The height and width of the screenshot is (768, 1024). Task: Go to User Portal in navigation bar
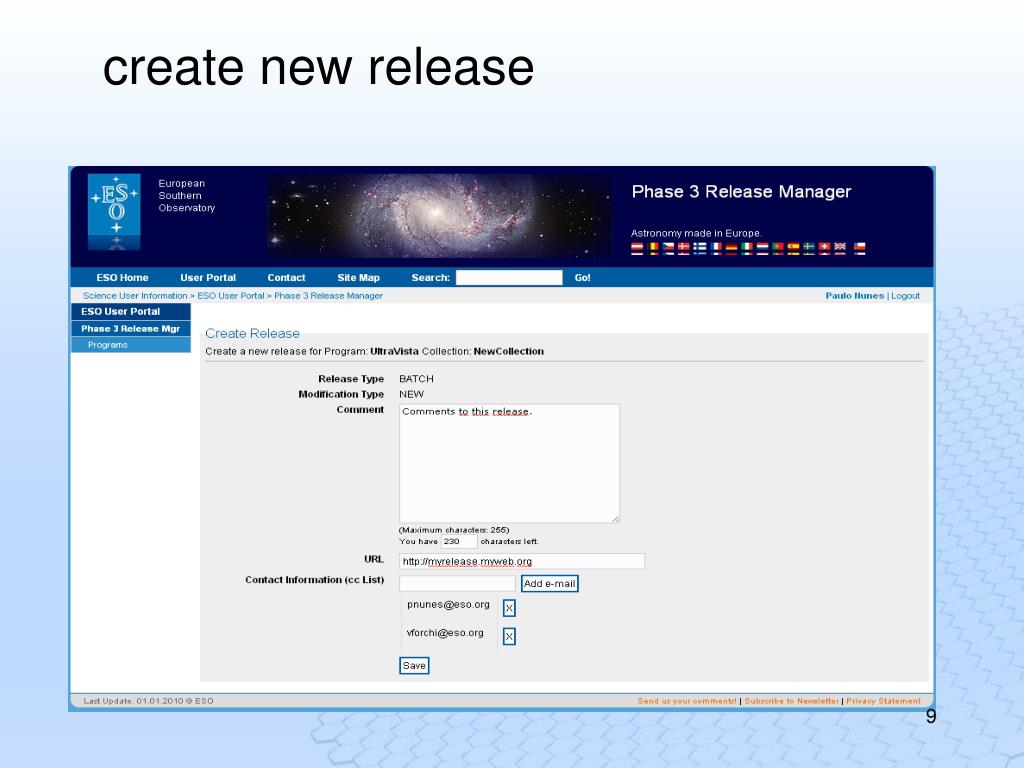pyautogui.click(x=208, y=278)
